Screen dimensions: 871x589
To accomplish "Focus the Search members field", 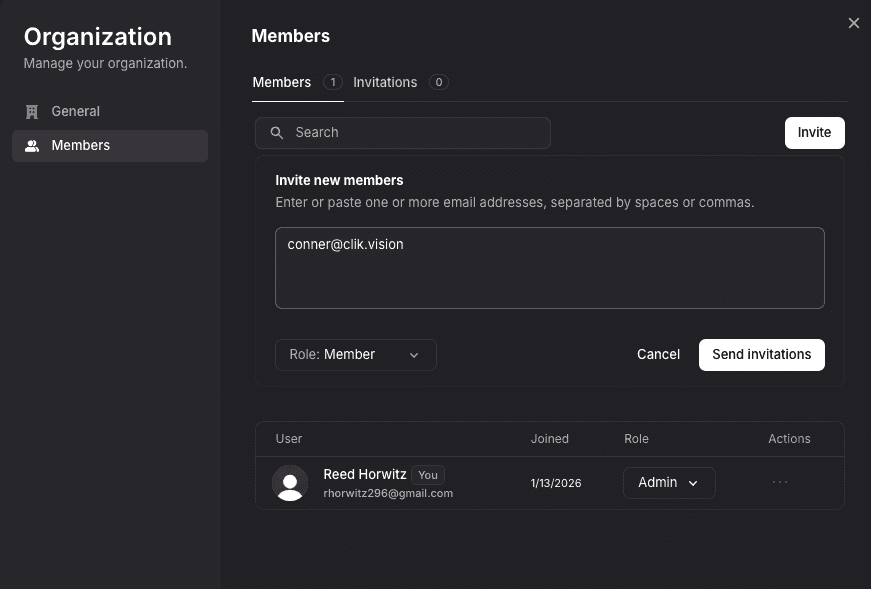I will (x=415, y=133).
